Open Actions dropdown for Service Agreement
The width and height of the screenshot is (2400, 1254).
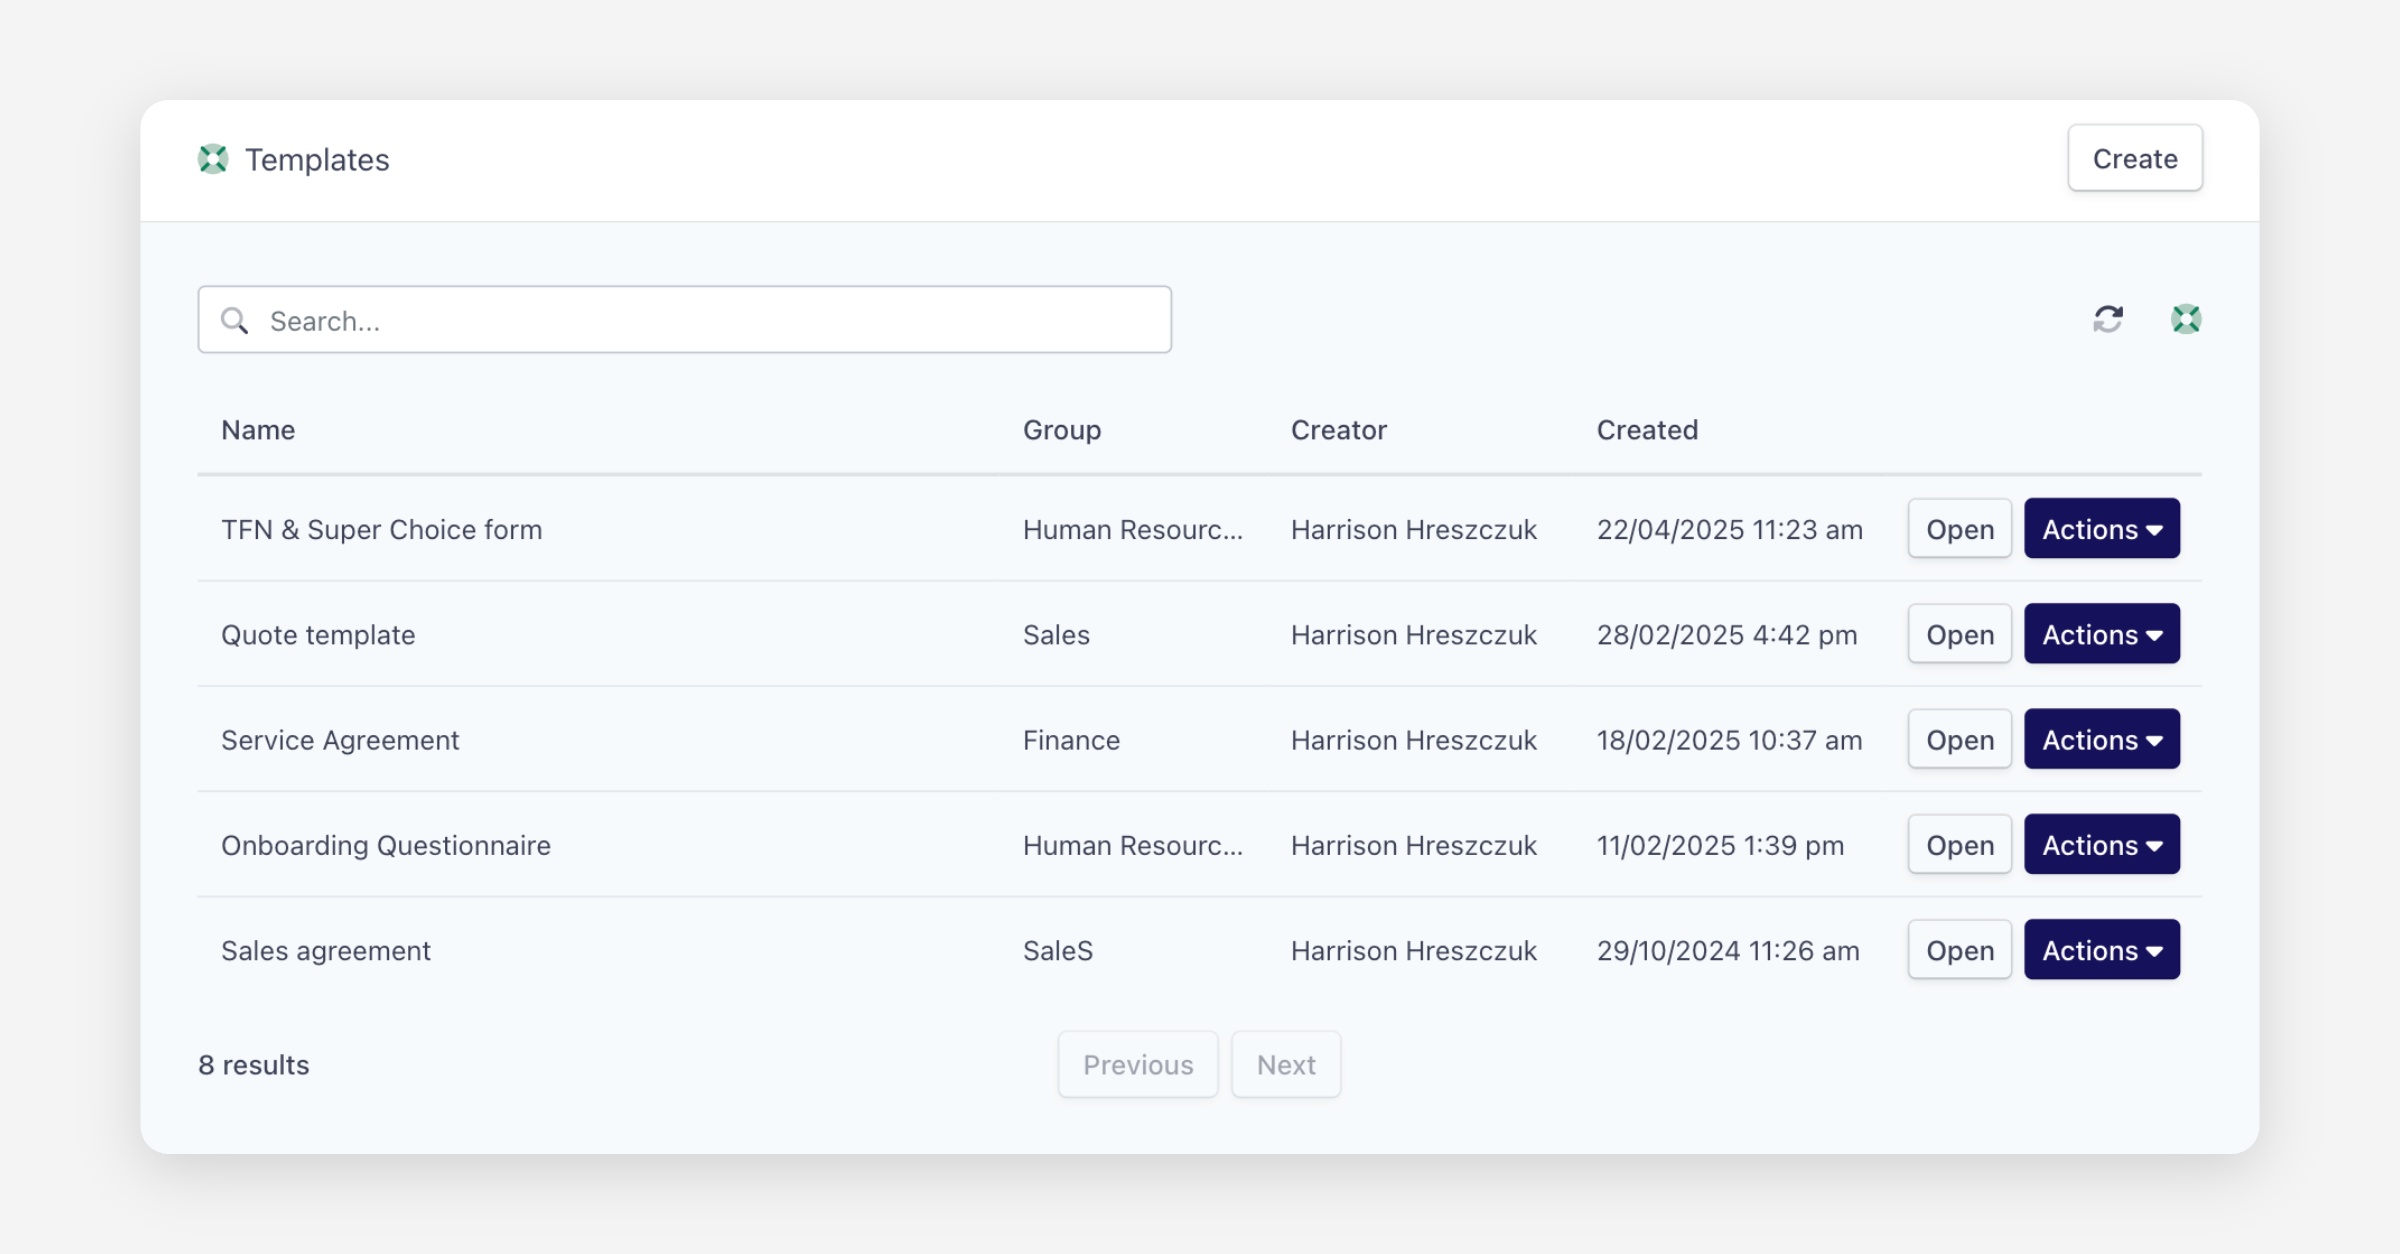pos(2101,740)
